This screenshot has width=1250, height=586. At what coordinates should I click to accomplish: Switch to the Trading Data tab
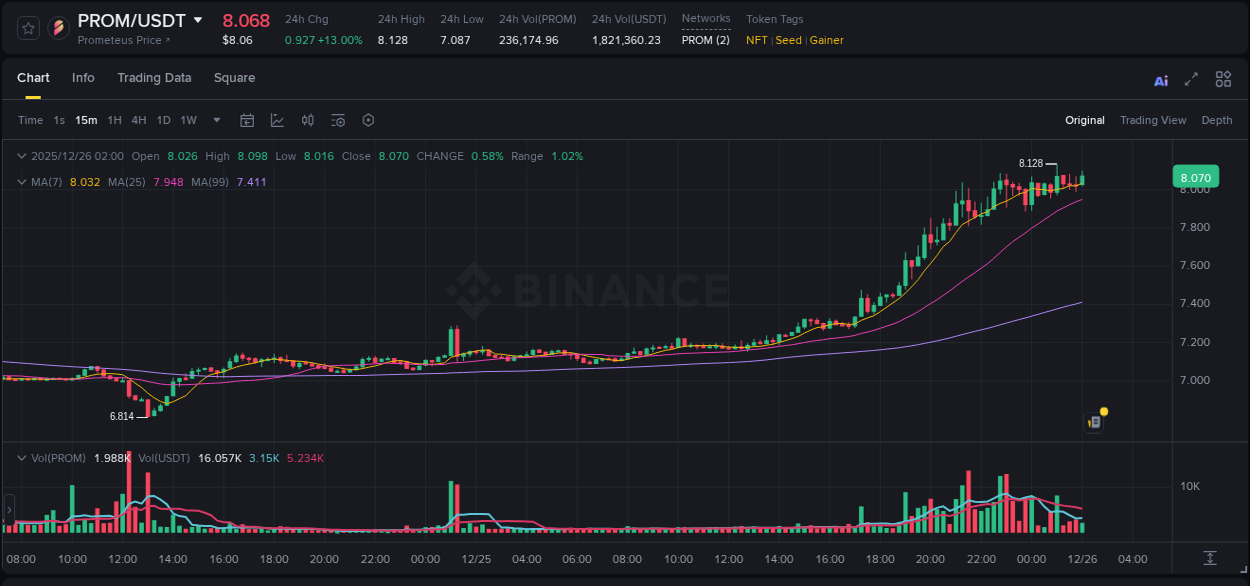click(x=154, y=78)
